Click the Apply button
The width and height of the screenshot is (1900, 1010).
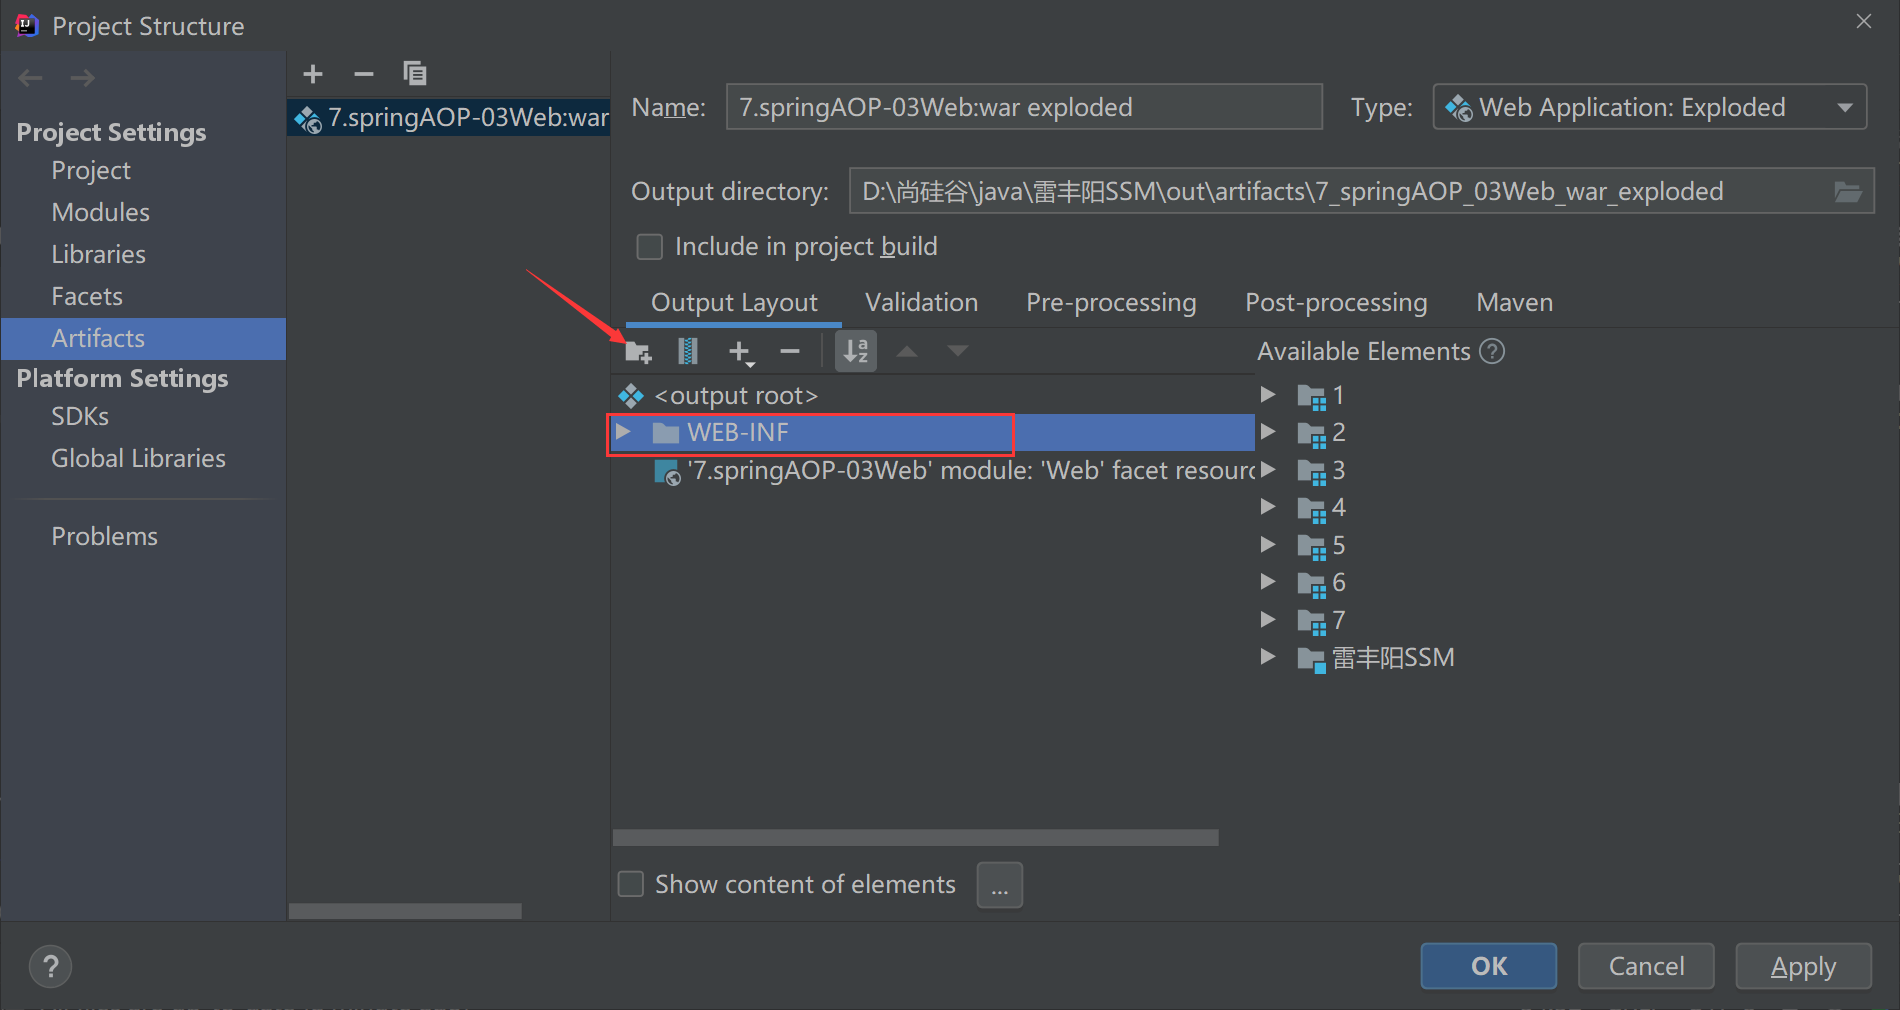pyautogui.click(x=1803, y=966)
